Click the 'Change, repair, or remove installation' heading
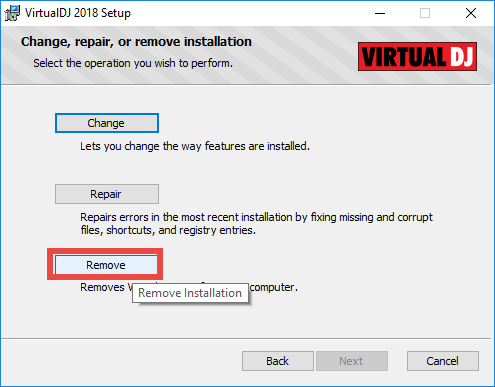This screenshot has width=495, height=387. (x=136, y=42)
